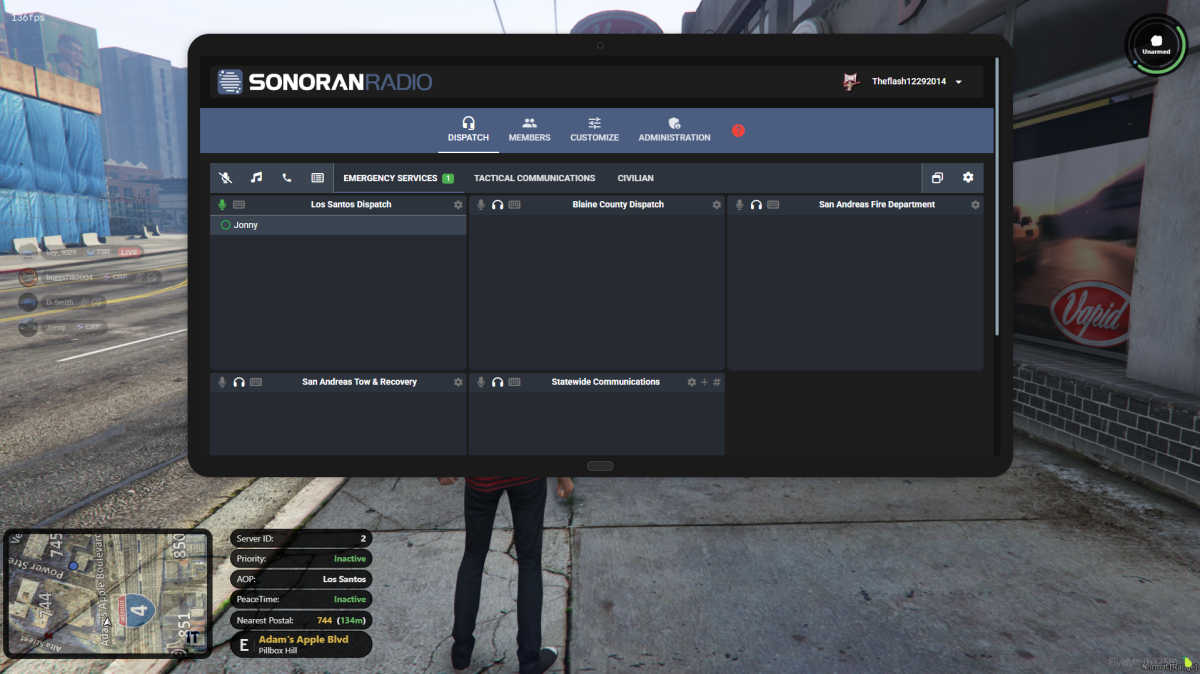Open the toolbar settings gear
Viewport: 1200px width, 674px height.
pos(968,178)
